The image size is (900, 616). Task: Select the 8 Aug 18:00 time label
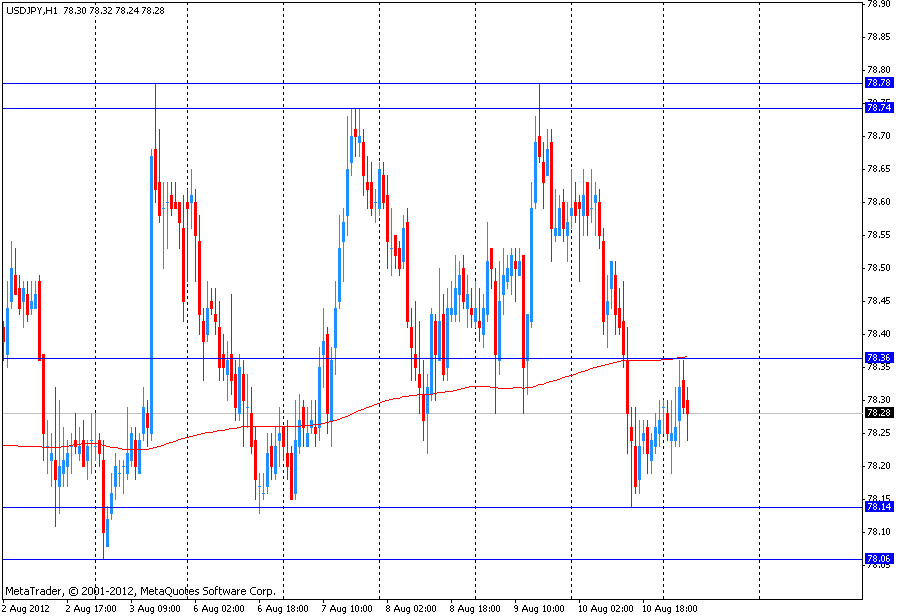475,608
